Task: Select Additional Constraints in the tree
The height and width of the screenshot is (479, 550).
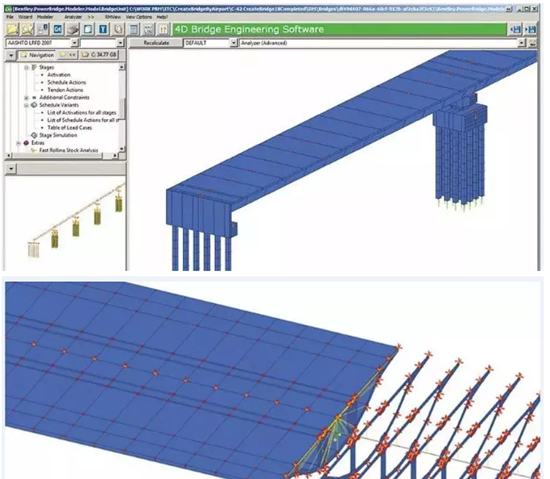Action: [65, 97]
